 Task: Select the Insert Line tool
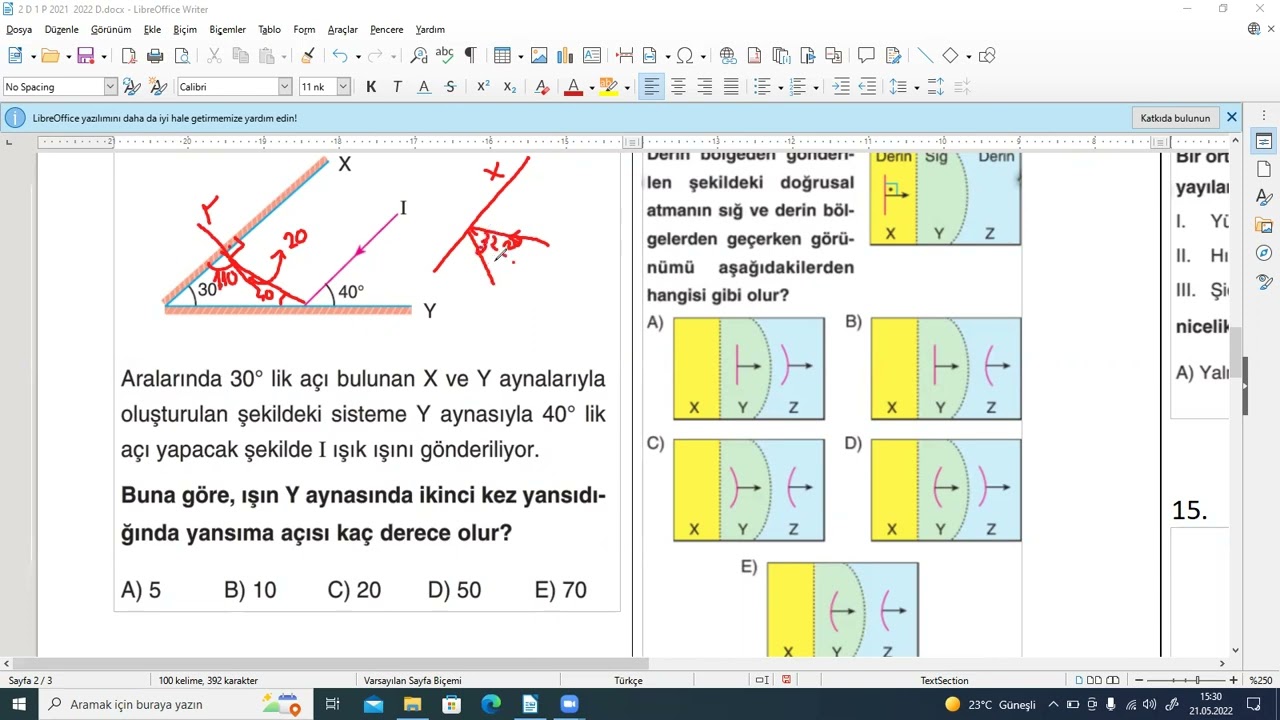click(925, 56)
